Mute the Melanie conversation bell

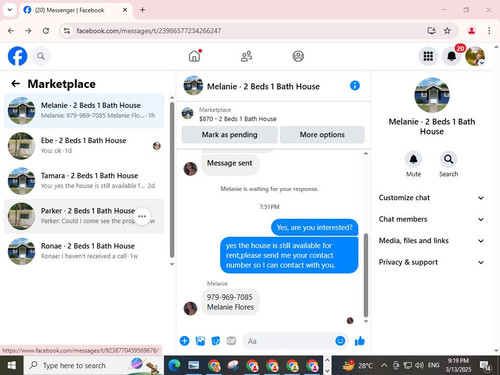point(413,159)
